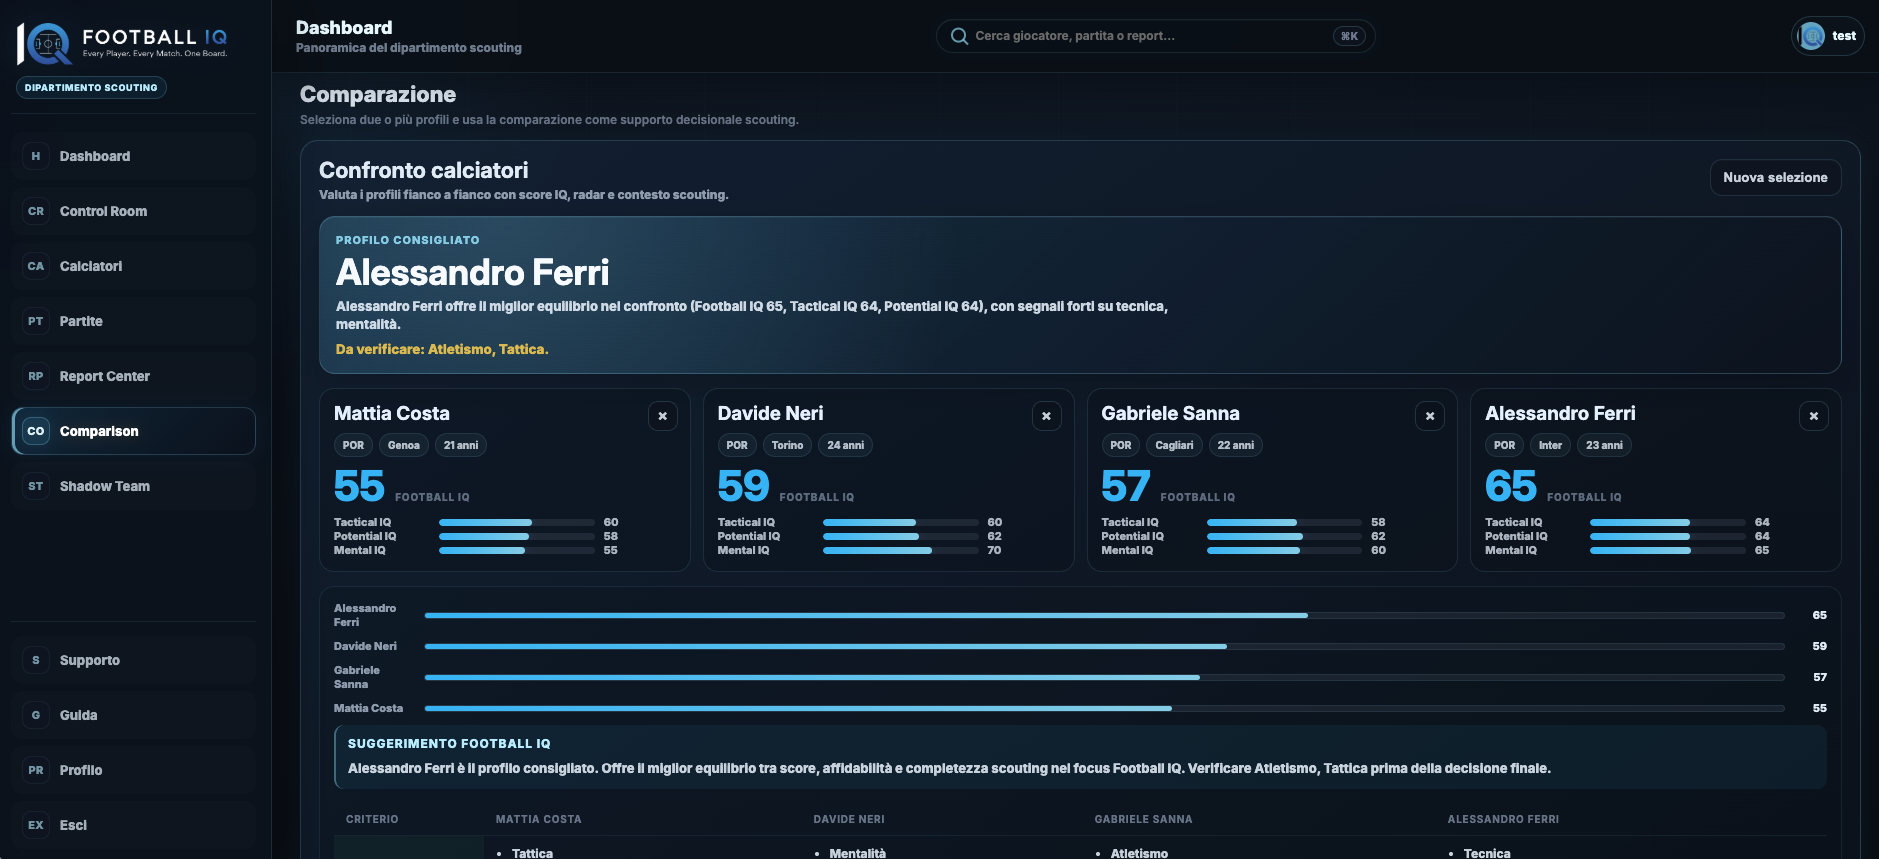Dismiss the Alessandro Ferri card via X
The image size is (1879, 859).
click(x=1814, y=416)
